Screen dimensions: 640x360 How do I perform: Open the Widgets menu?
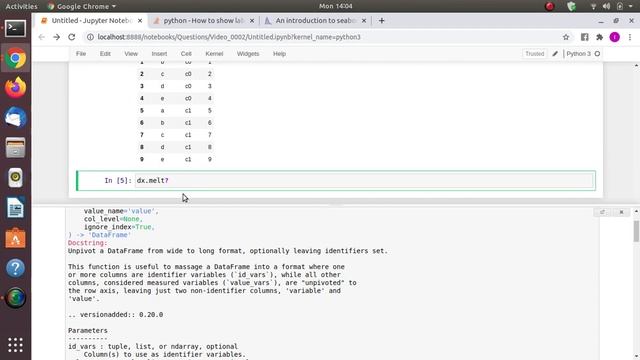pyautogui.click(x=248, y=54)
